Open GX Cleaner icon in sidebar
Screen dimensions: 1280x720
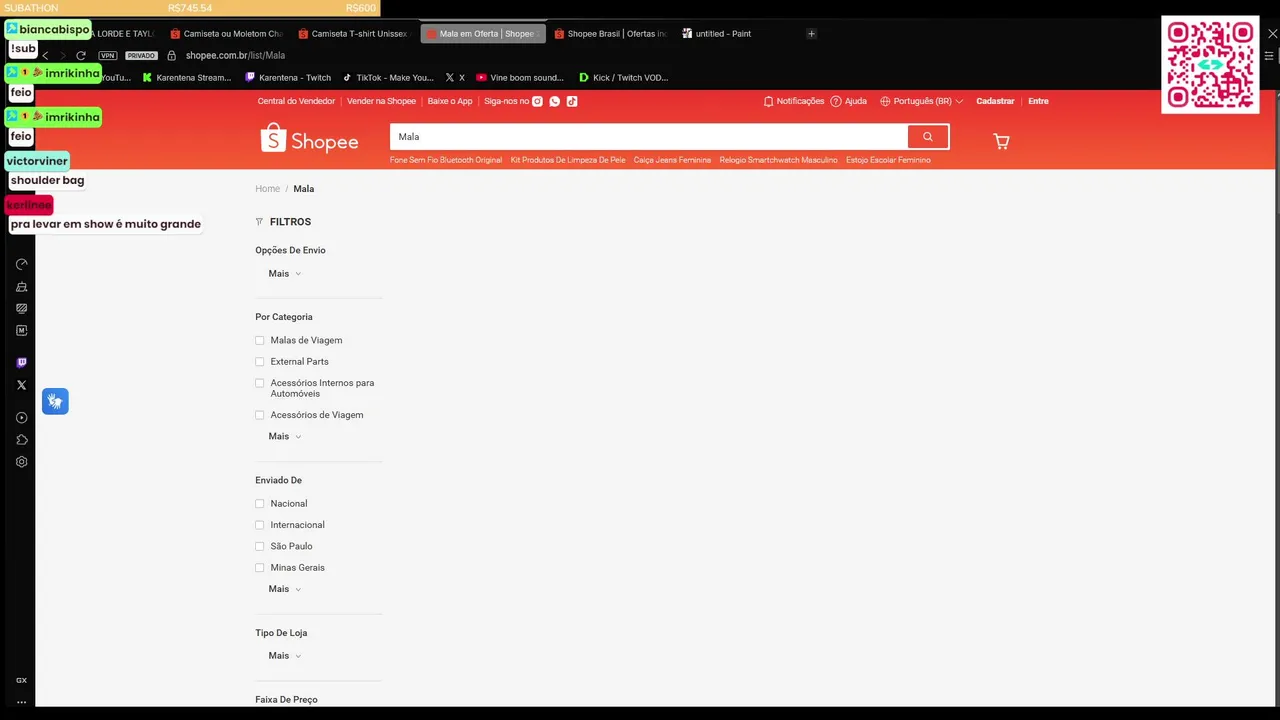tap(21, 287)
